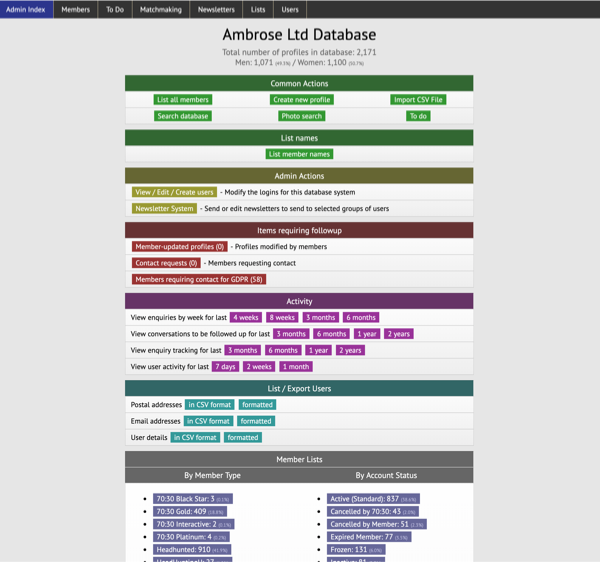Click the 'Women: 1,100' count text
600x562 pixels.
pyautogui.click(x=322, y=62)
